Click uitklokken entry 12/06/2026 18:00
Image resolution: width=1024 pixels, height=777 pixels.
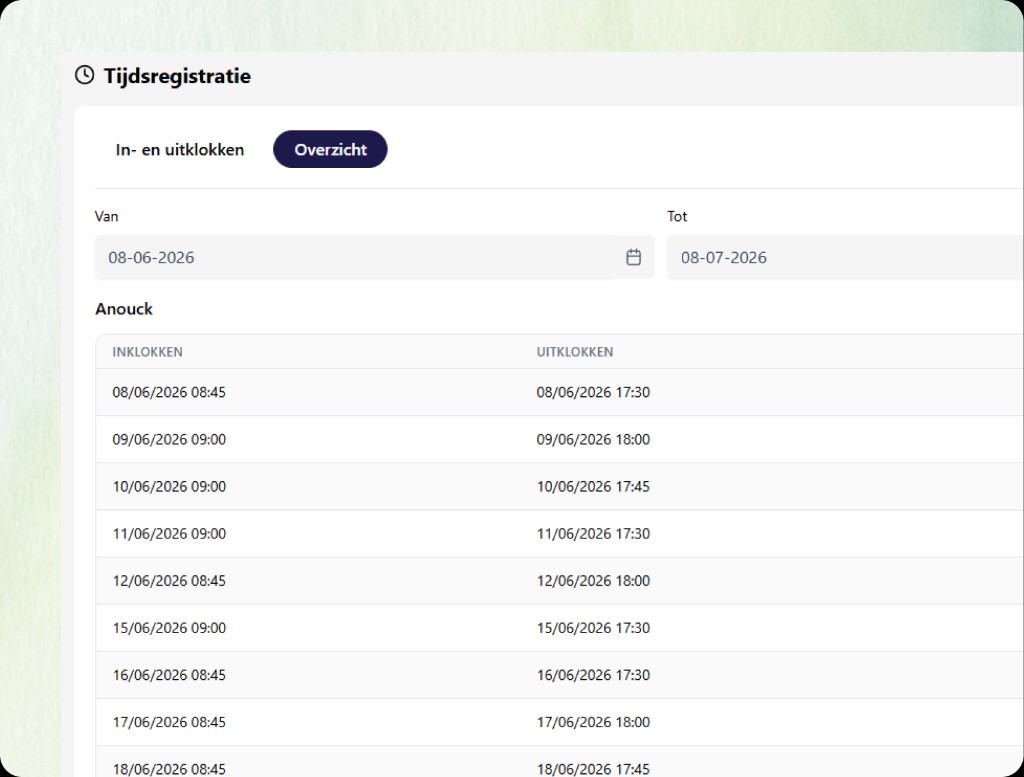click(x=593, y=580)
